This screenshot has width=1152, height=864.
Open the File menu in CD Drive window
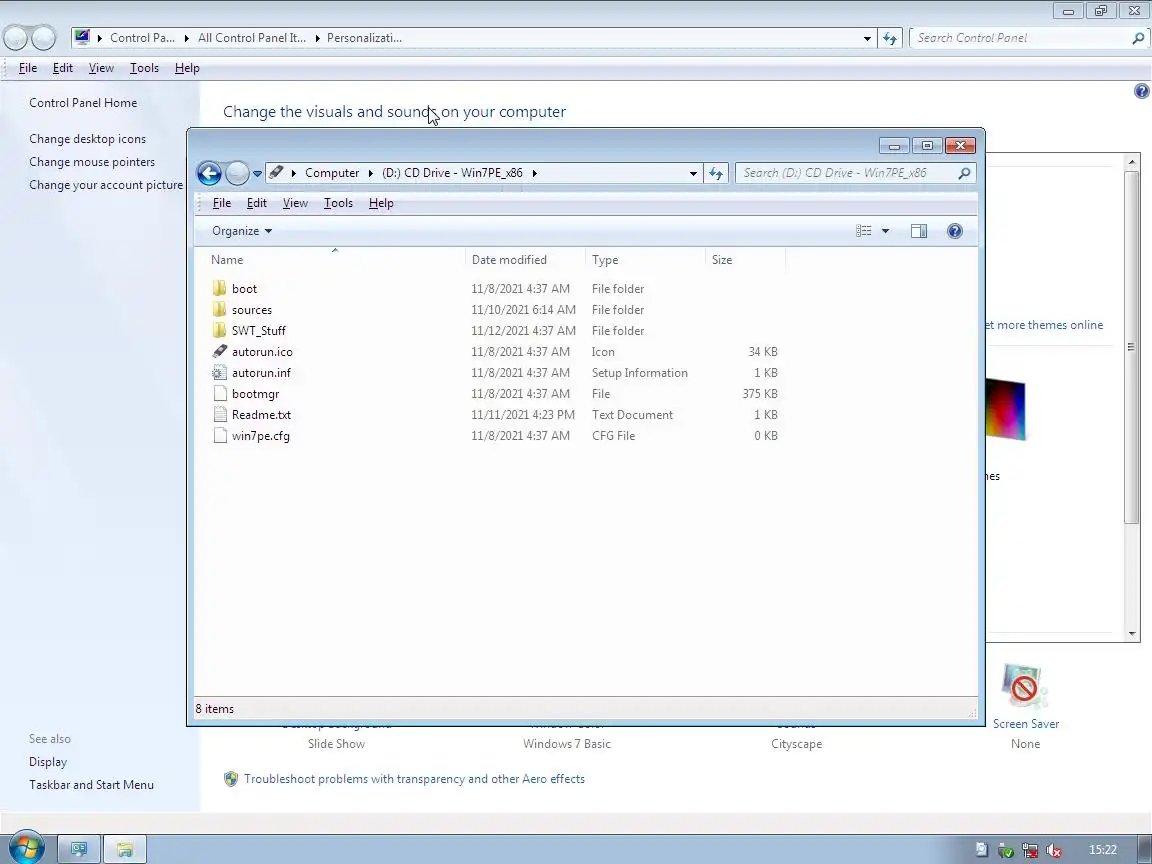click(222, 203)
